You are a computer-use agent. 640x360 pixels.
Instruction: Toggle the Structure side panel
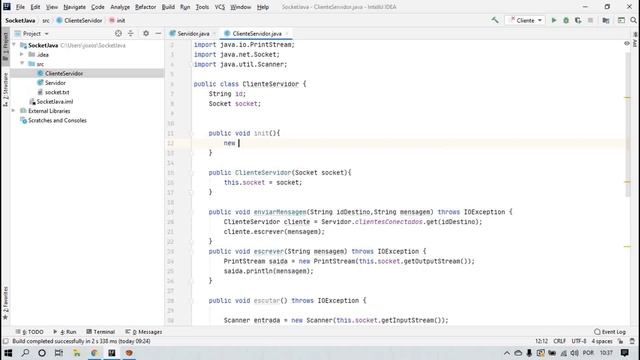[5, 90]
